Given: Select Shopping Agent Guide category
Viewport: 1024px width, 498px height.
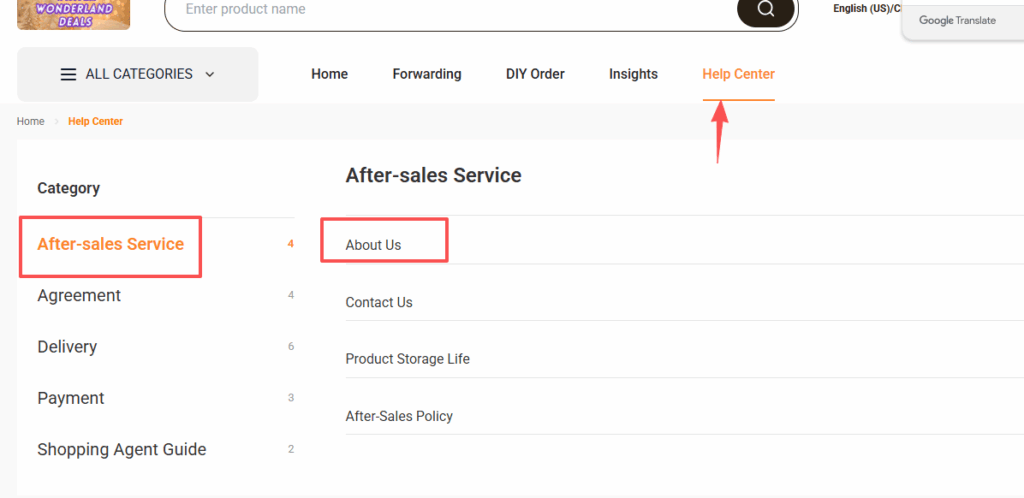Looking at the screenshot, I should pyautogui.click(x=122, y=450).
